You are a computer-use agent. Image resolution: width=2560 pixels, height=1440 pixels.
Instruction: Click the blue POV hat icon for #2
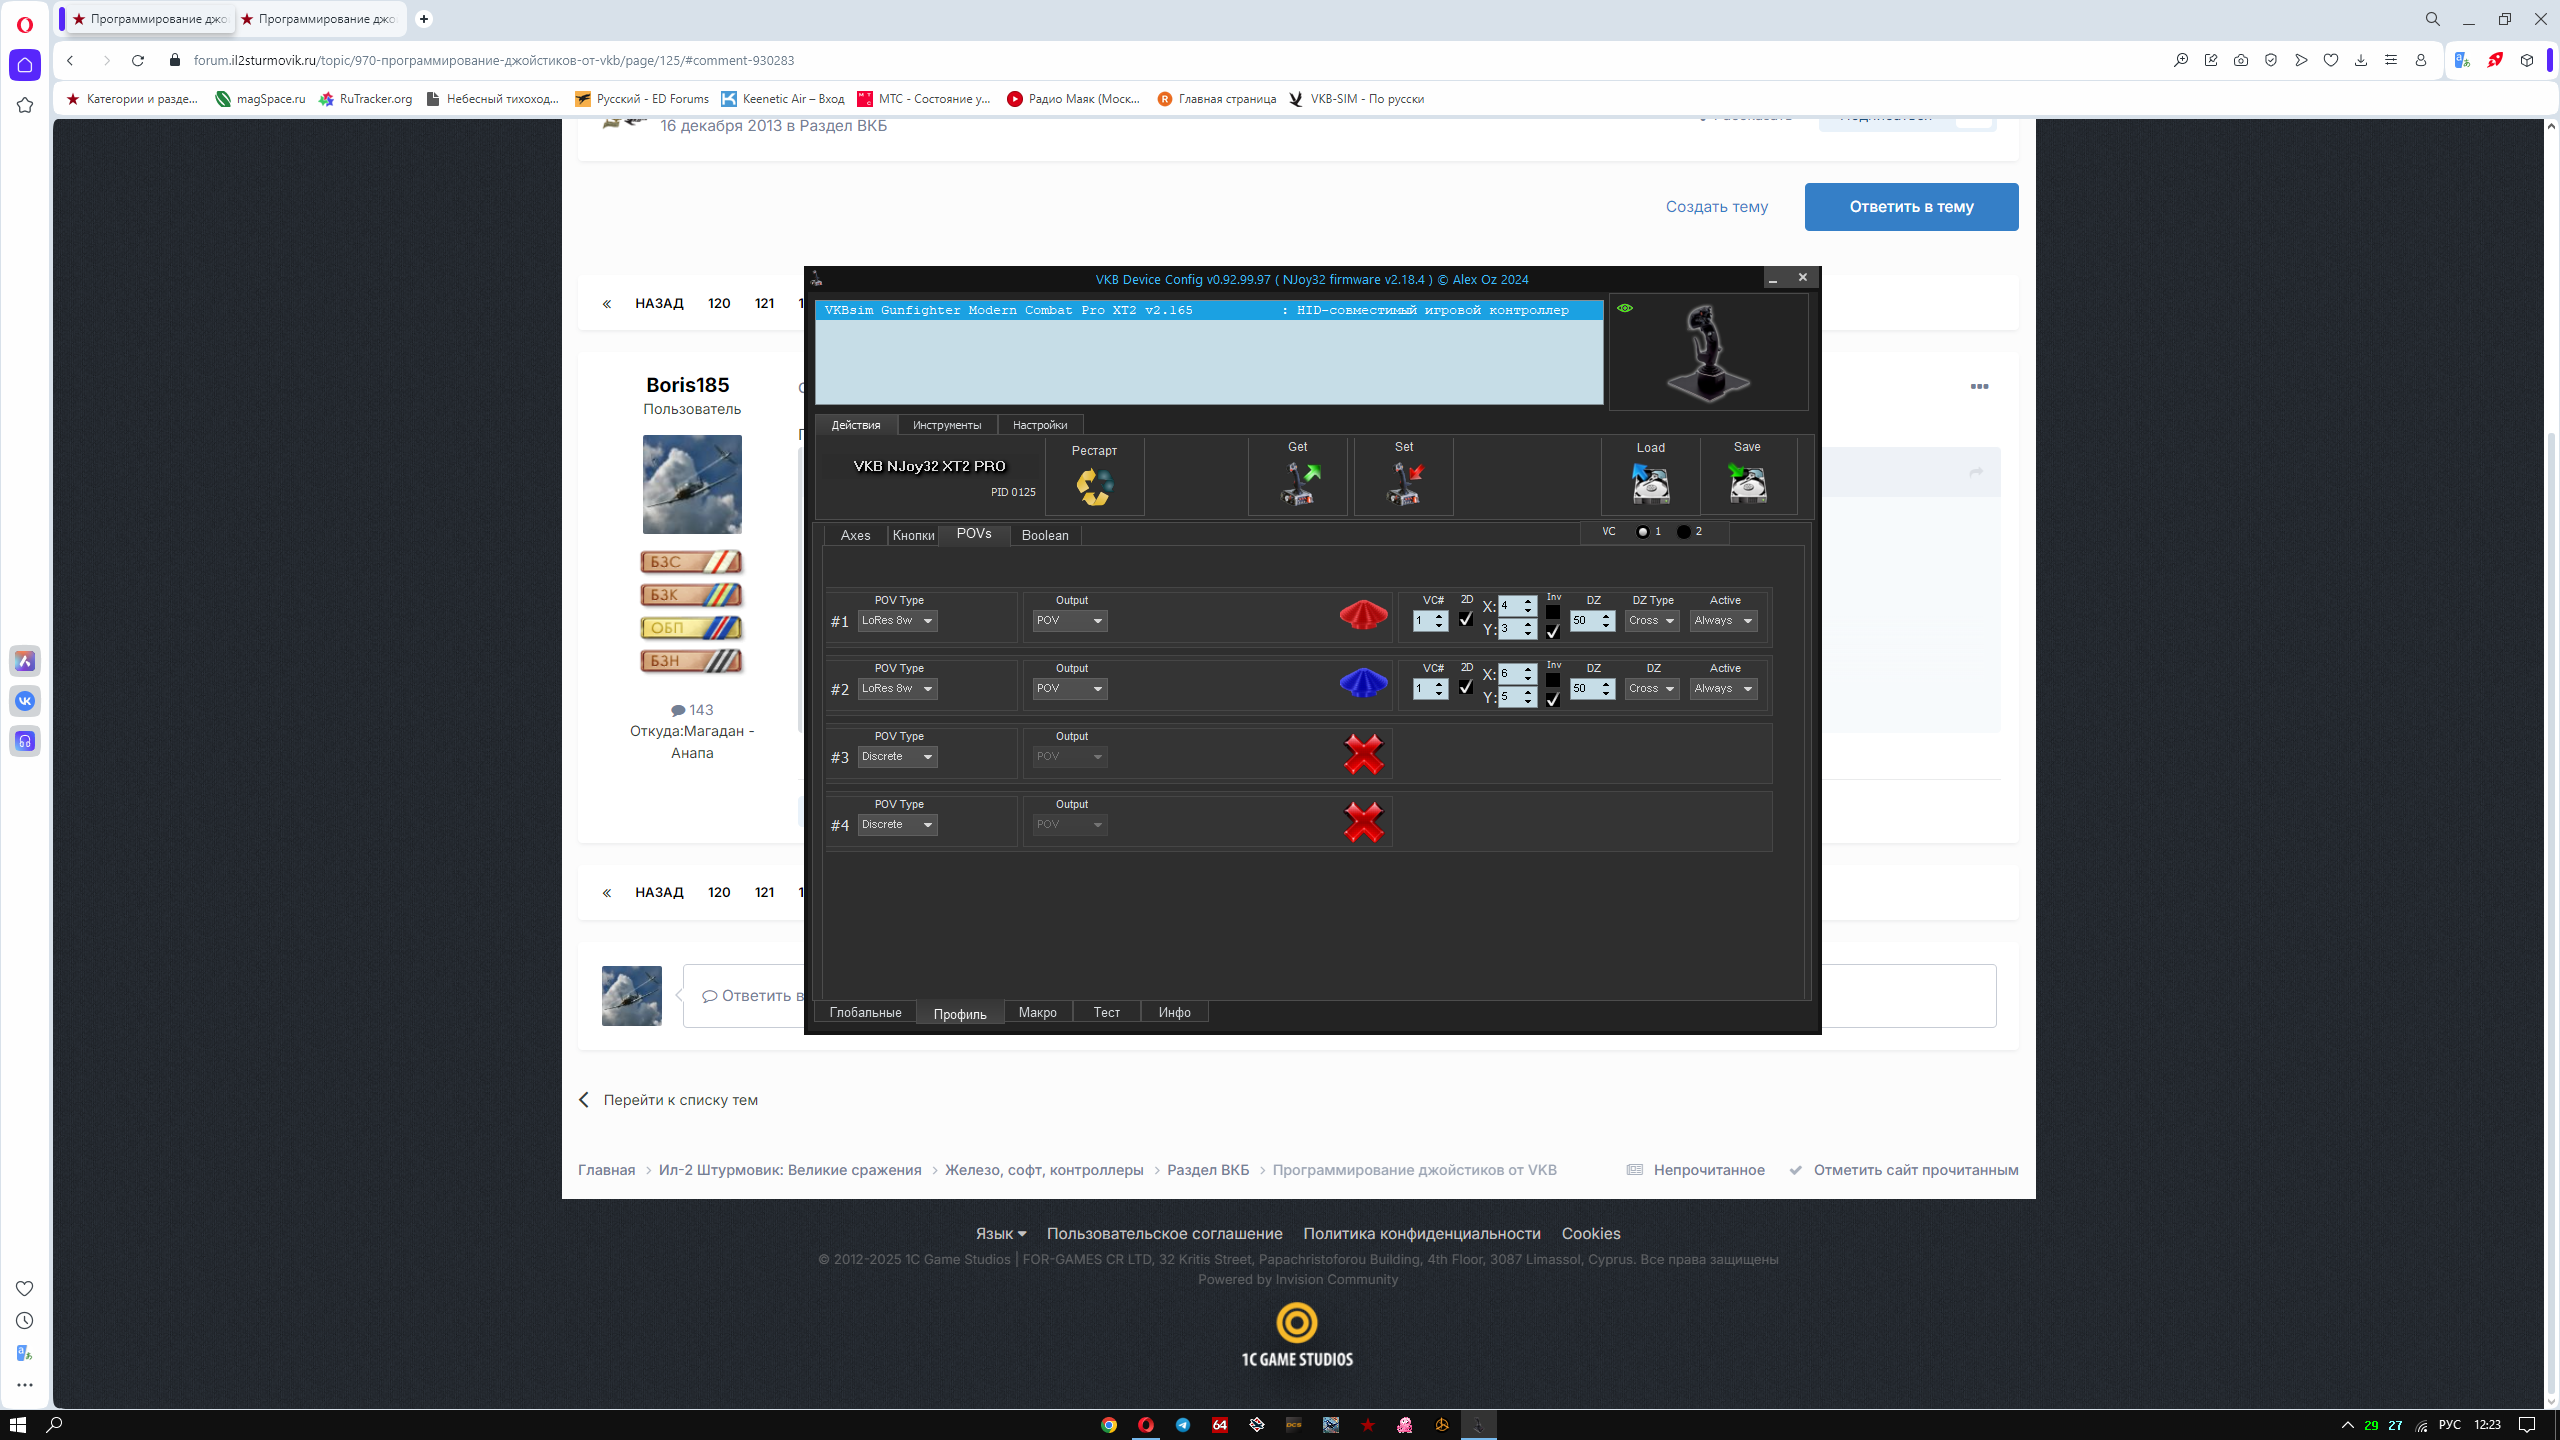[1363, 682]
